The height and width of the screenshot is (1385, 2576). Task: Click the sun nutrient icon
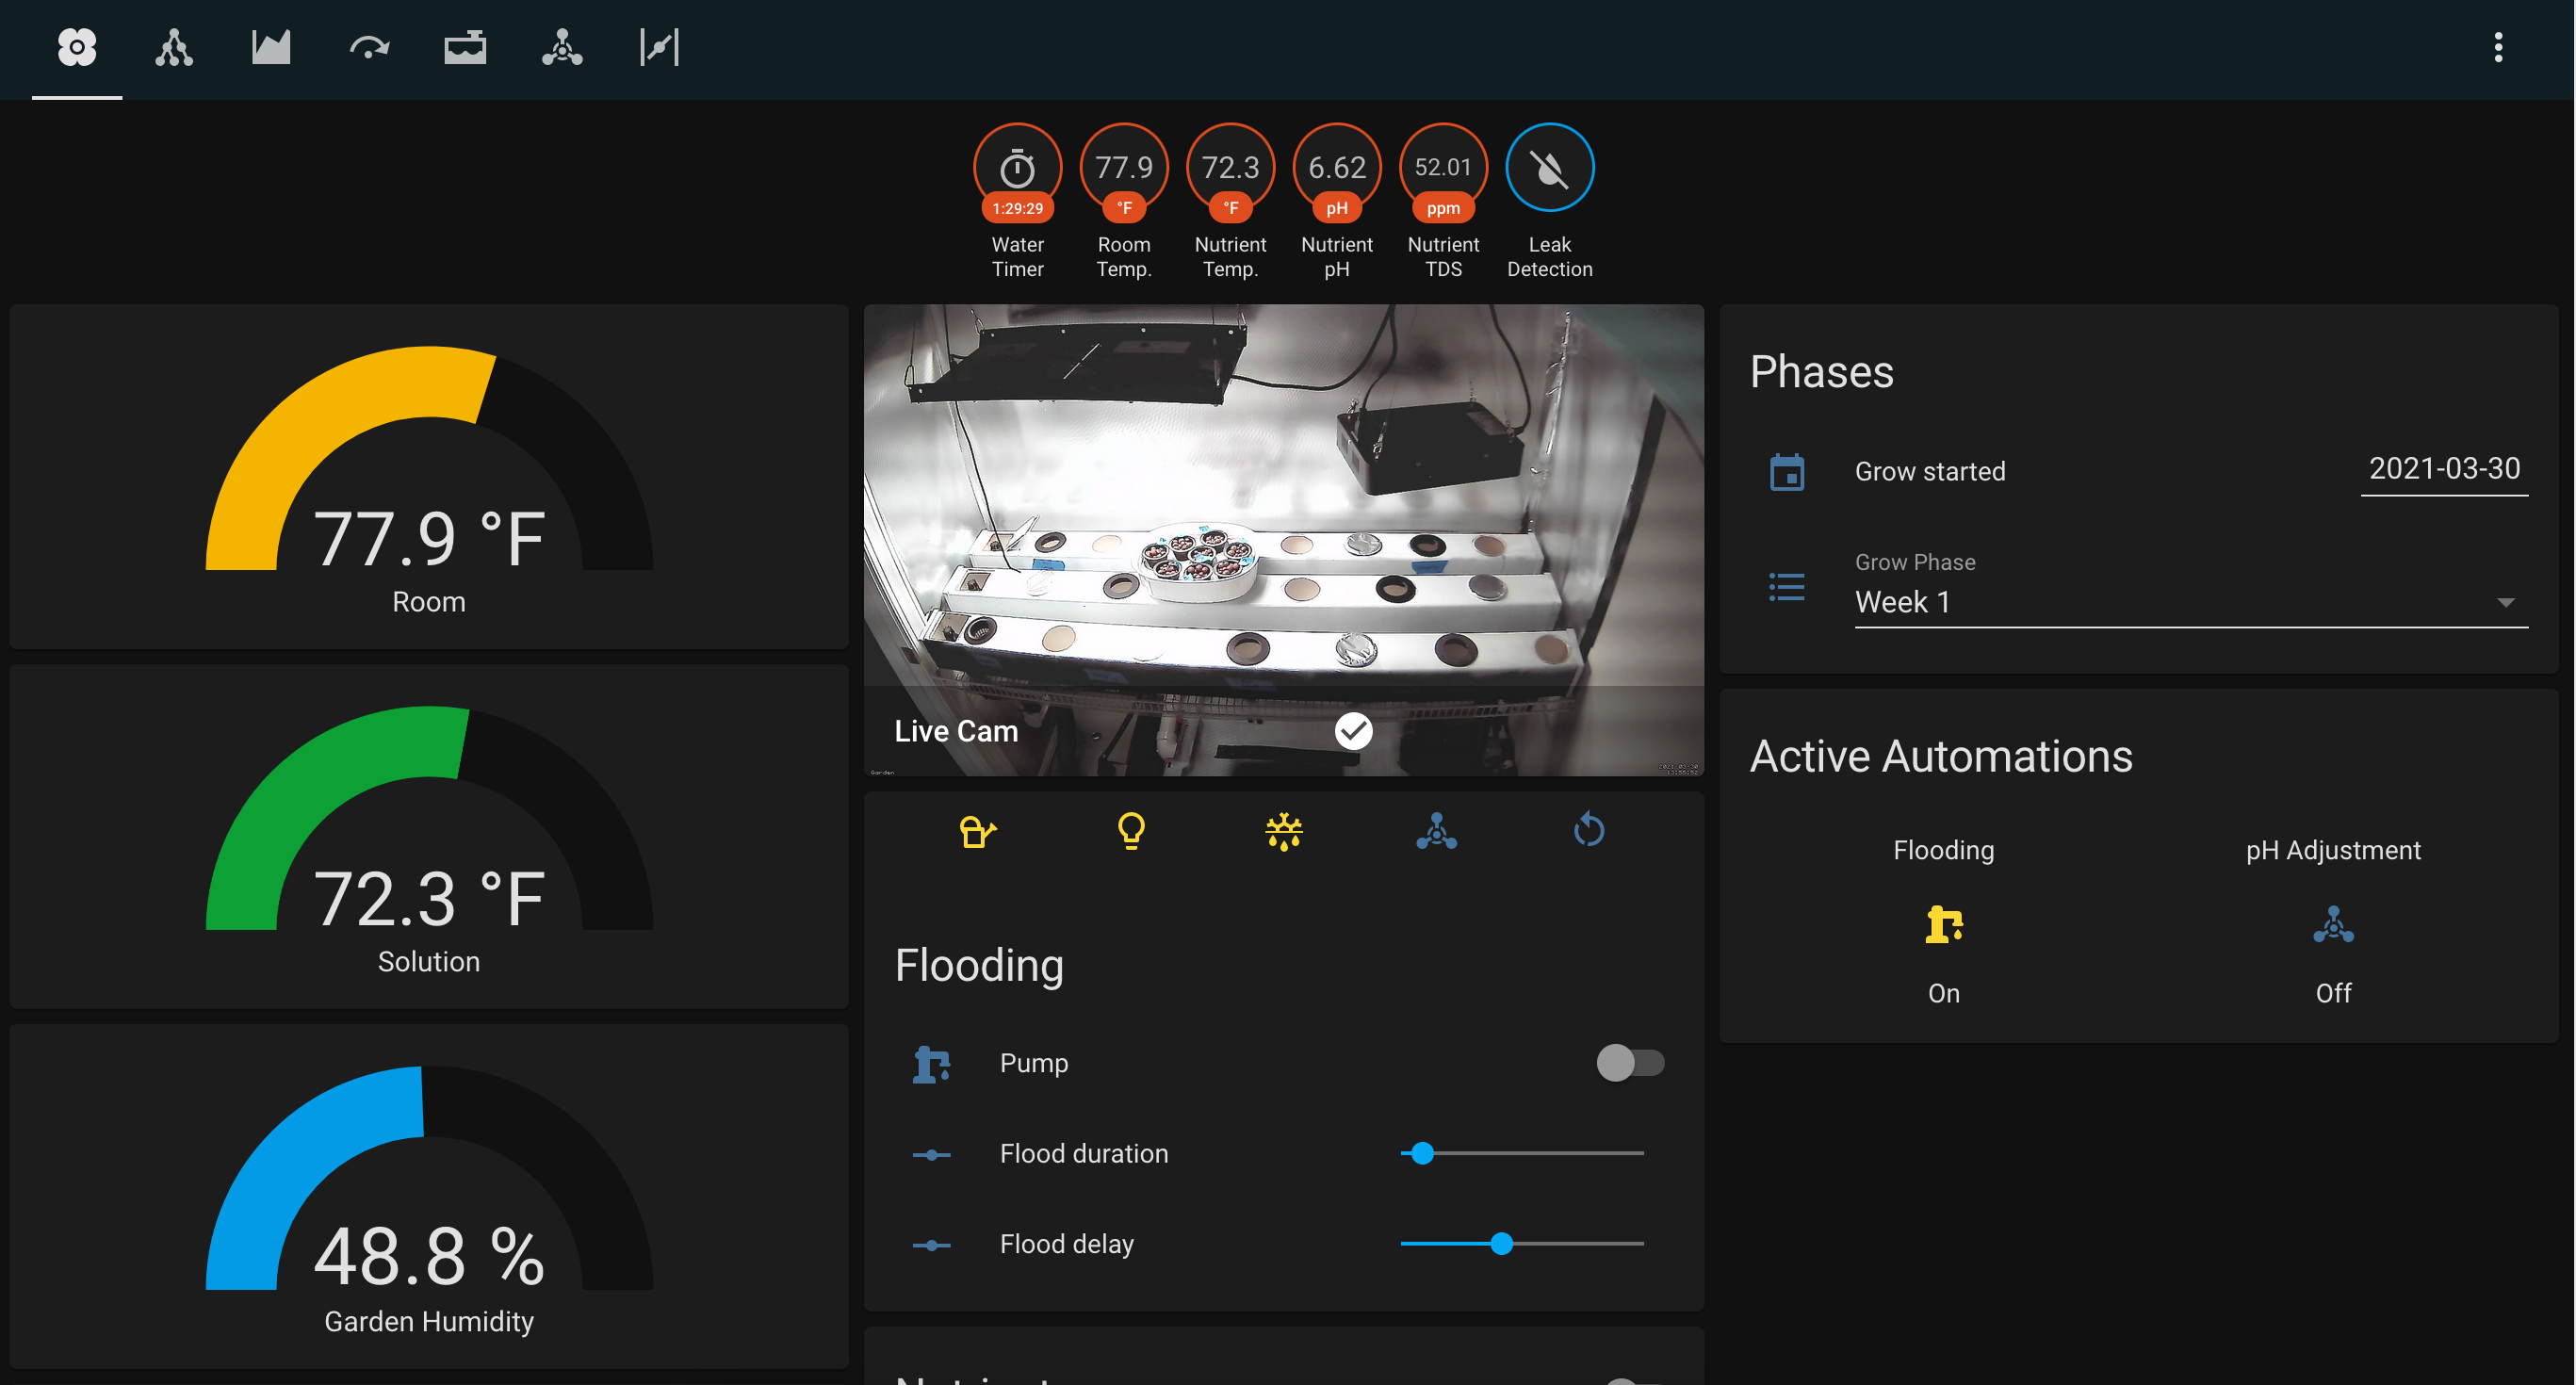pos(1283,831)
